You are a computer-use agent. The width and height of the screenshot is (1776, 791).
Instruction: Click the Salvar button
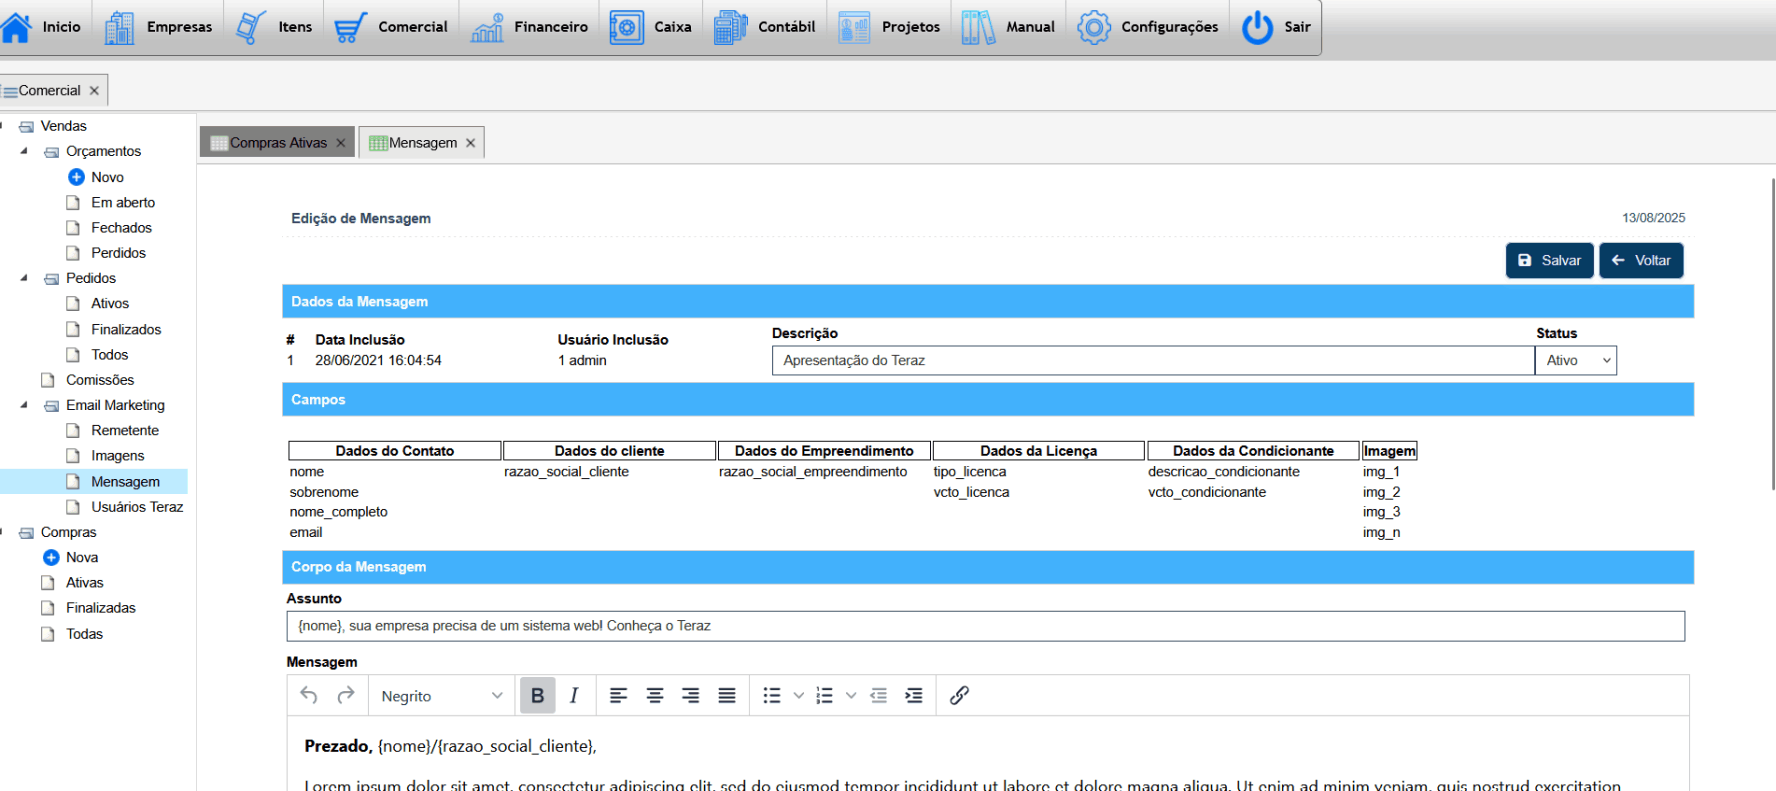1549,260
